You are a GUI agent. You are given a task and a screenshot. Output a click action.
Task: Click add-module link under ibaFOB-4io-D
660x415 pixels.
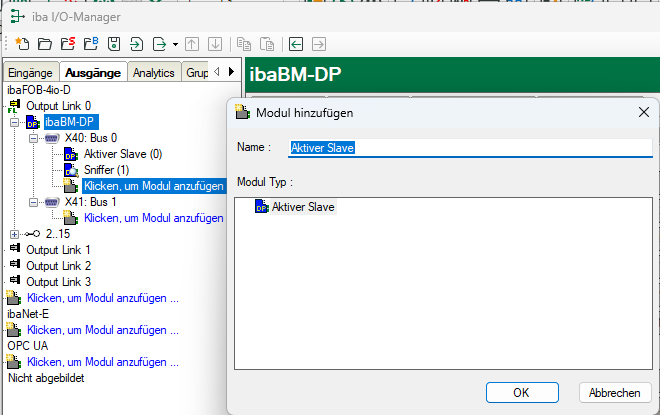[x=103, y=298]
